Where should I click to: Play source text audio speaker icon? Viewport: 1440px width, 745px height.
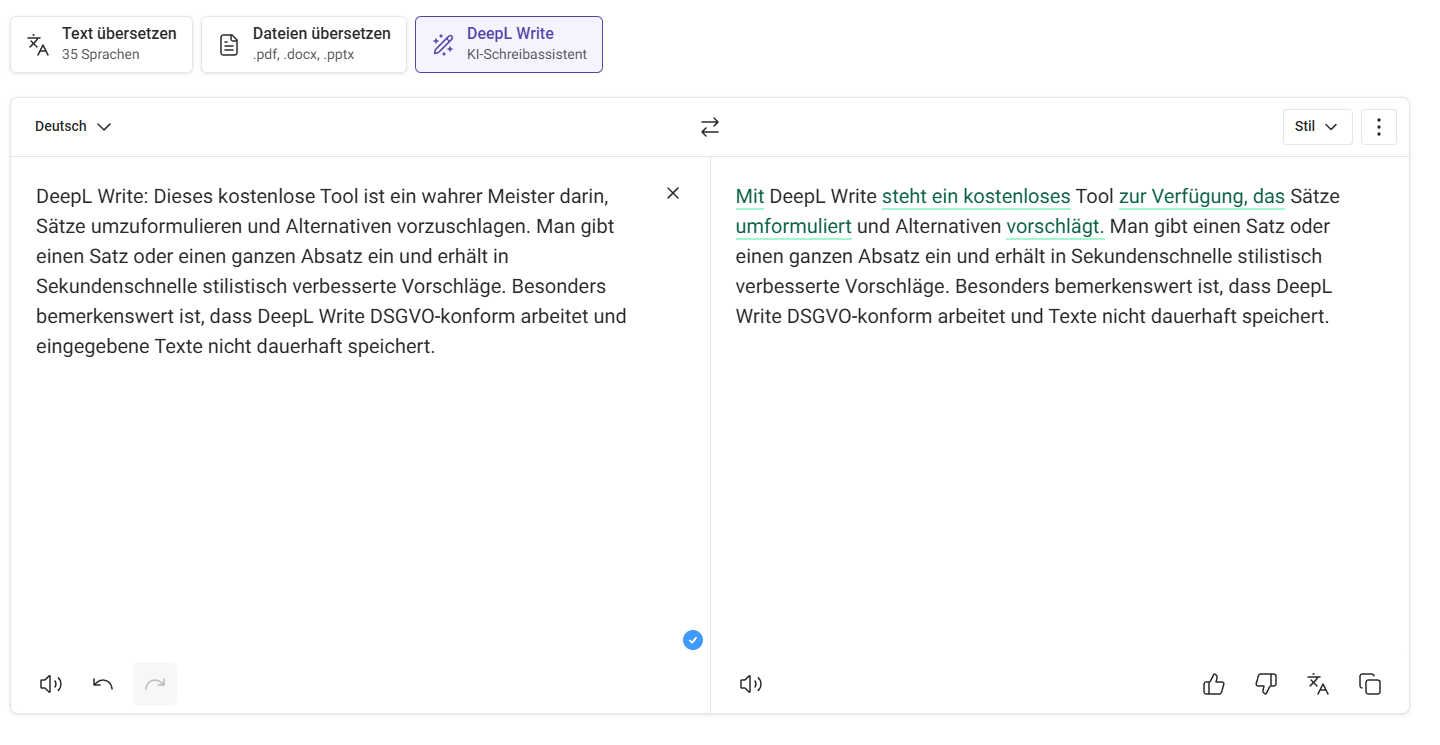[x=50, y=684]
